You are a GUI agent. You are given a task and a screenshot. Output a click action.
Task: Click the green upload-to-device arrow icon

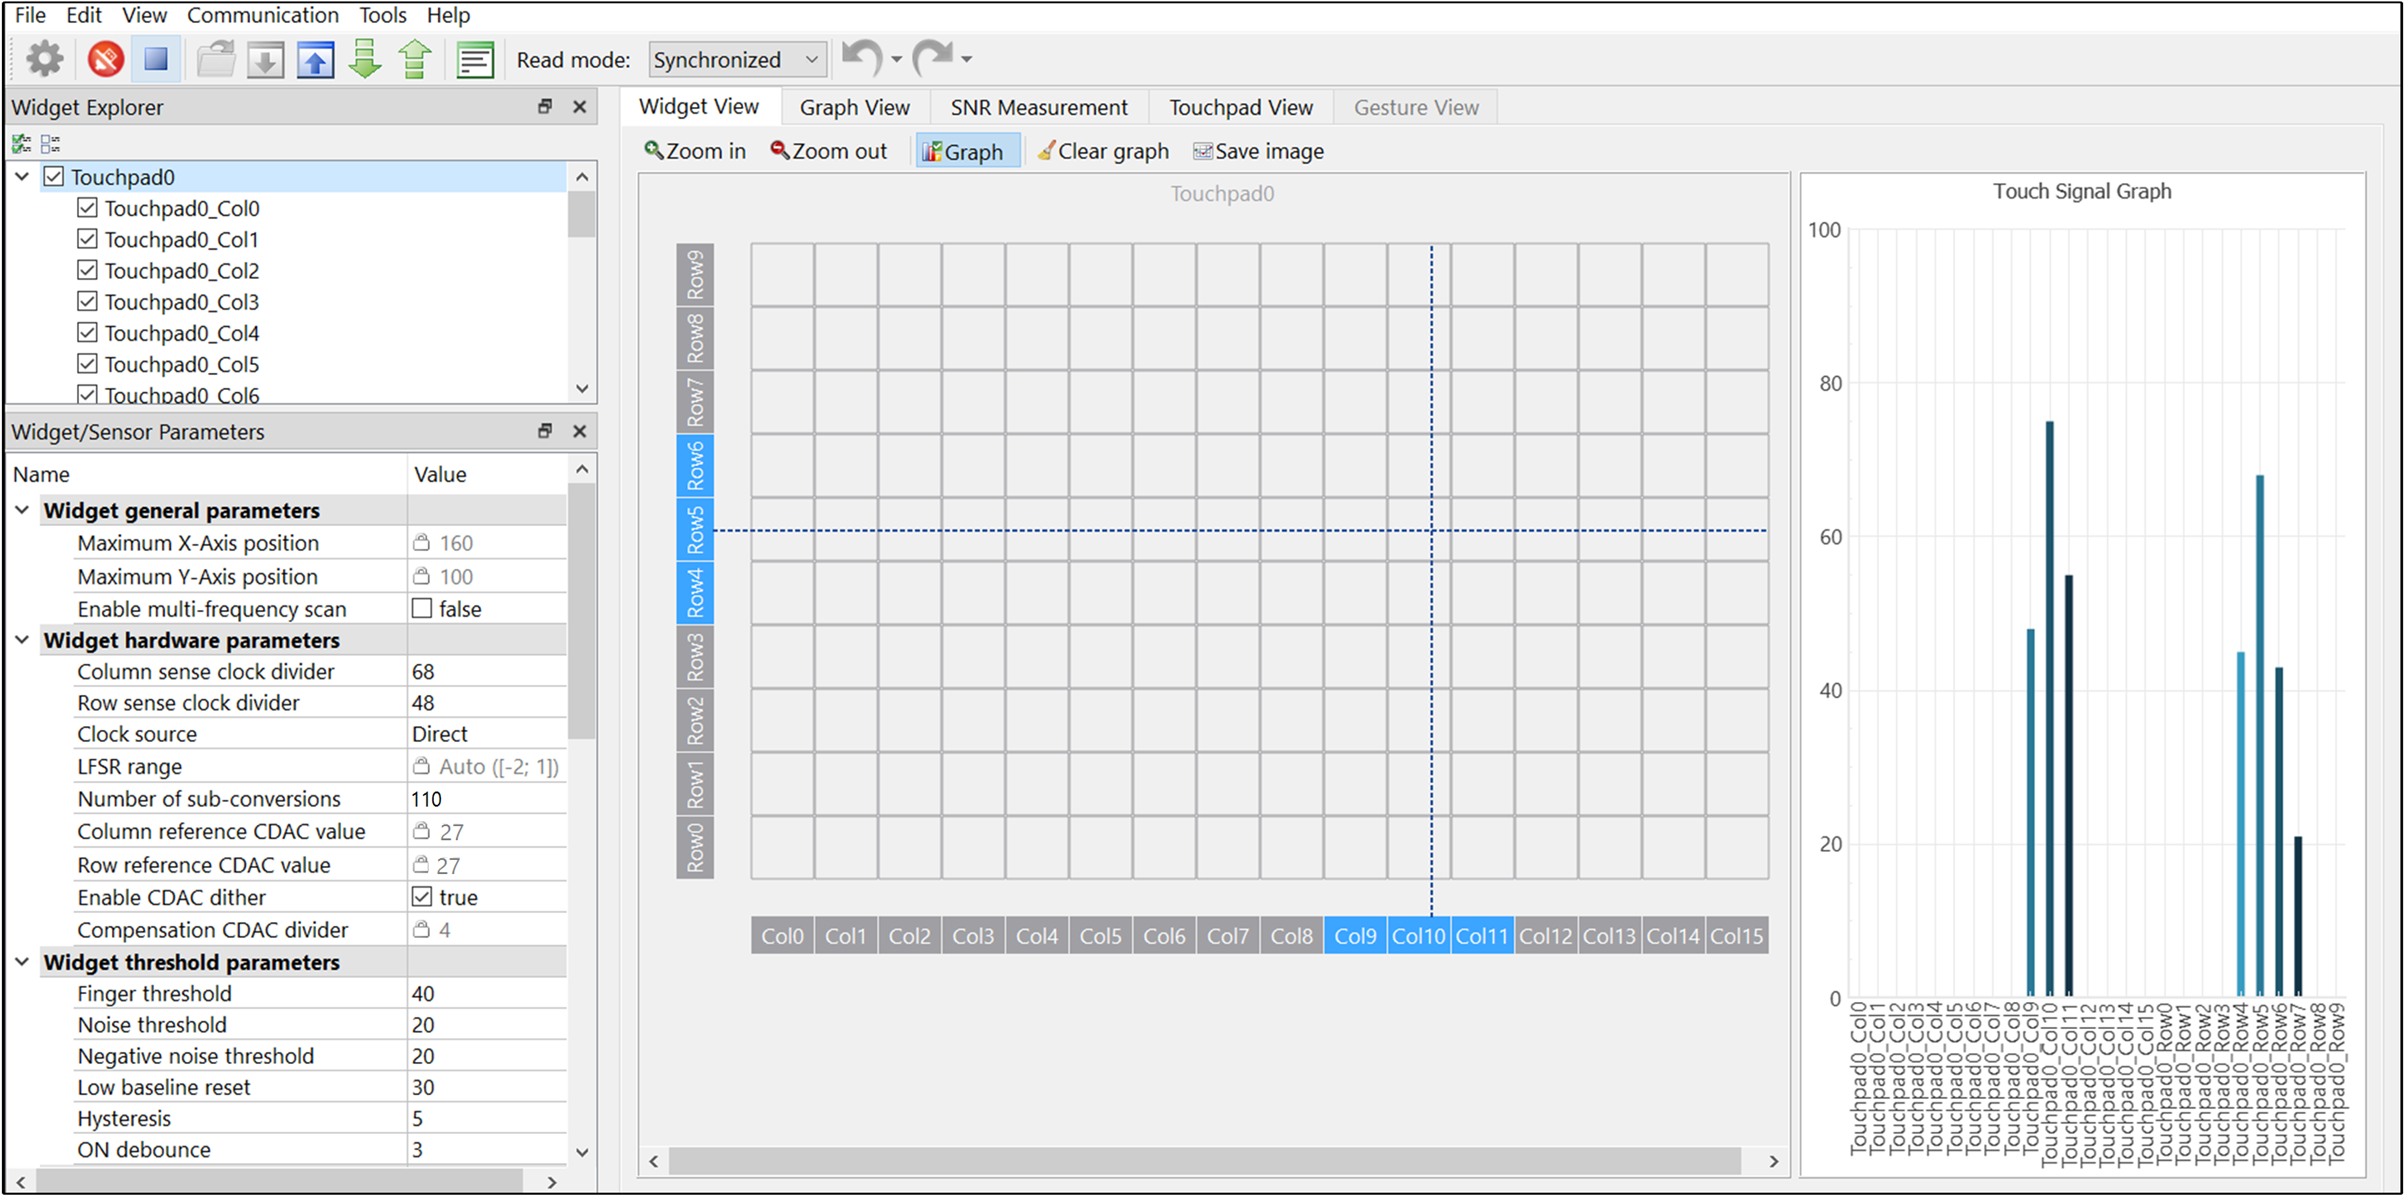pos(415,59)
